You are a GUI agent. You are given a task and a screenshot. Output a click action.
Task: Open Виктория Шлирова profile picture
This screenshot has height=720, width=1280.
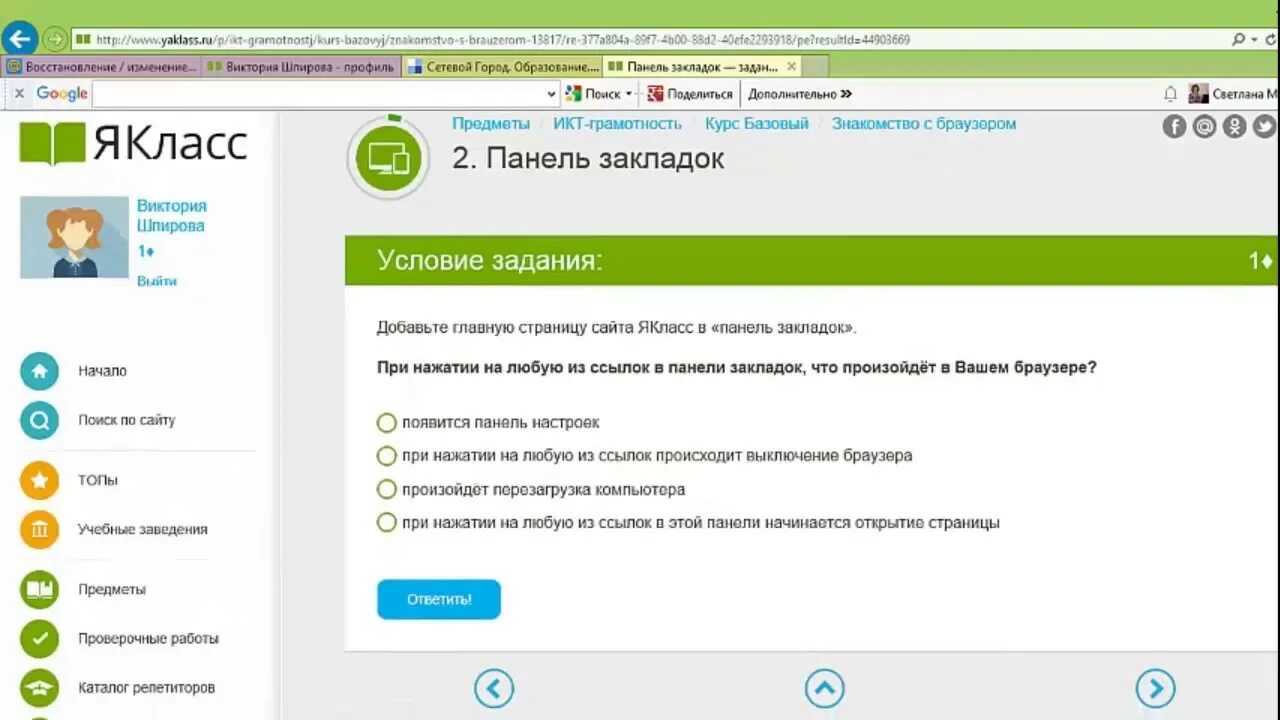point(74,237)
